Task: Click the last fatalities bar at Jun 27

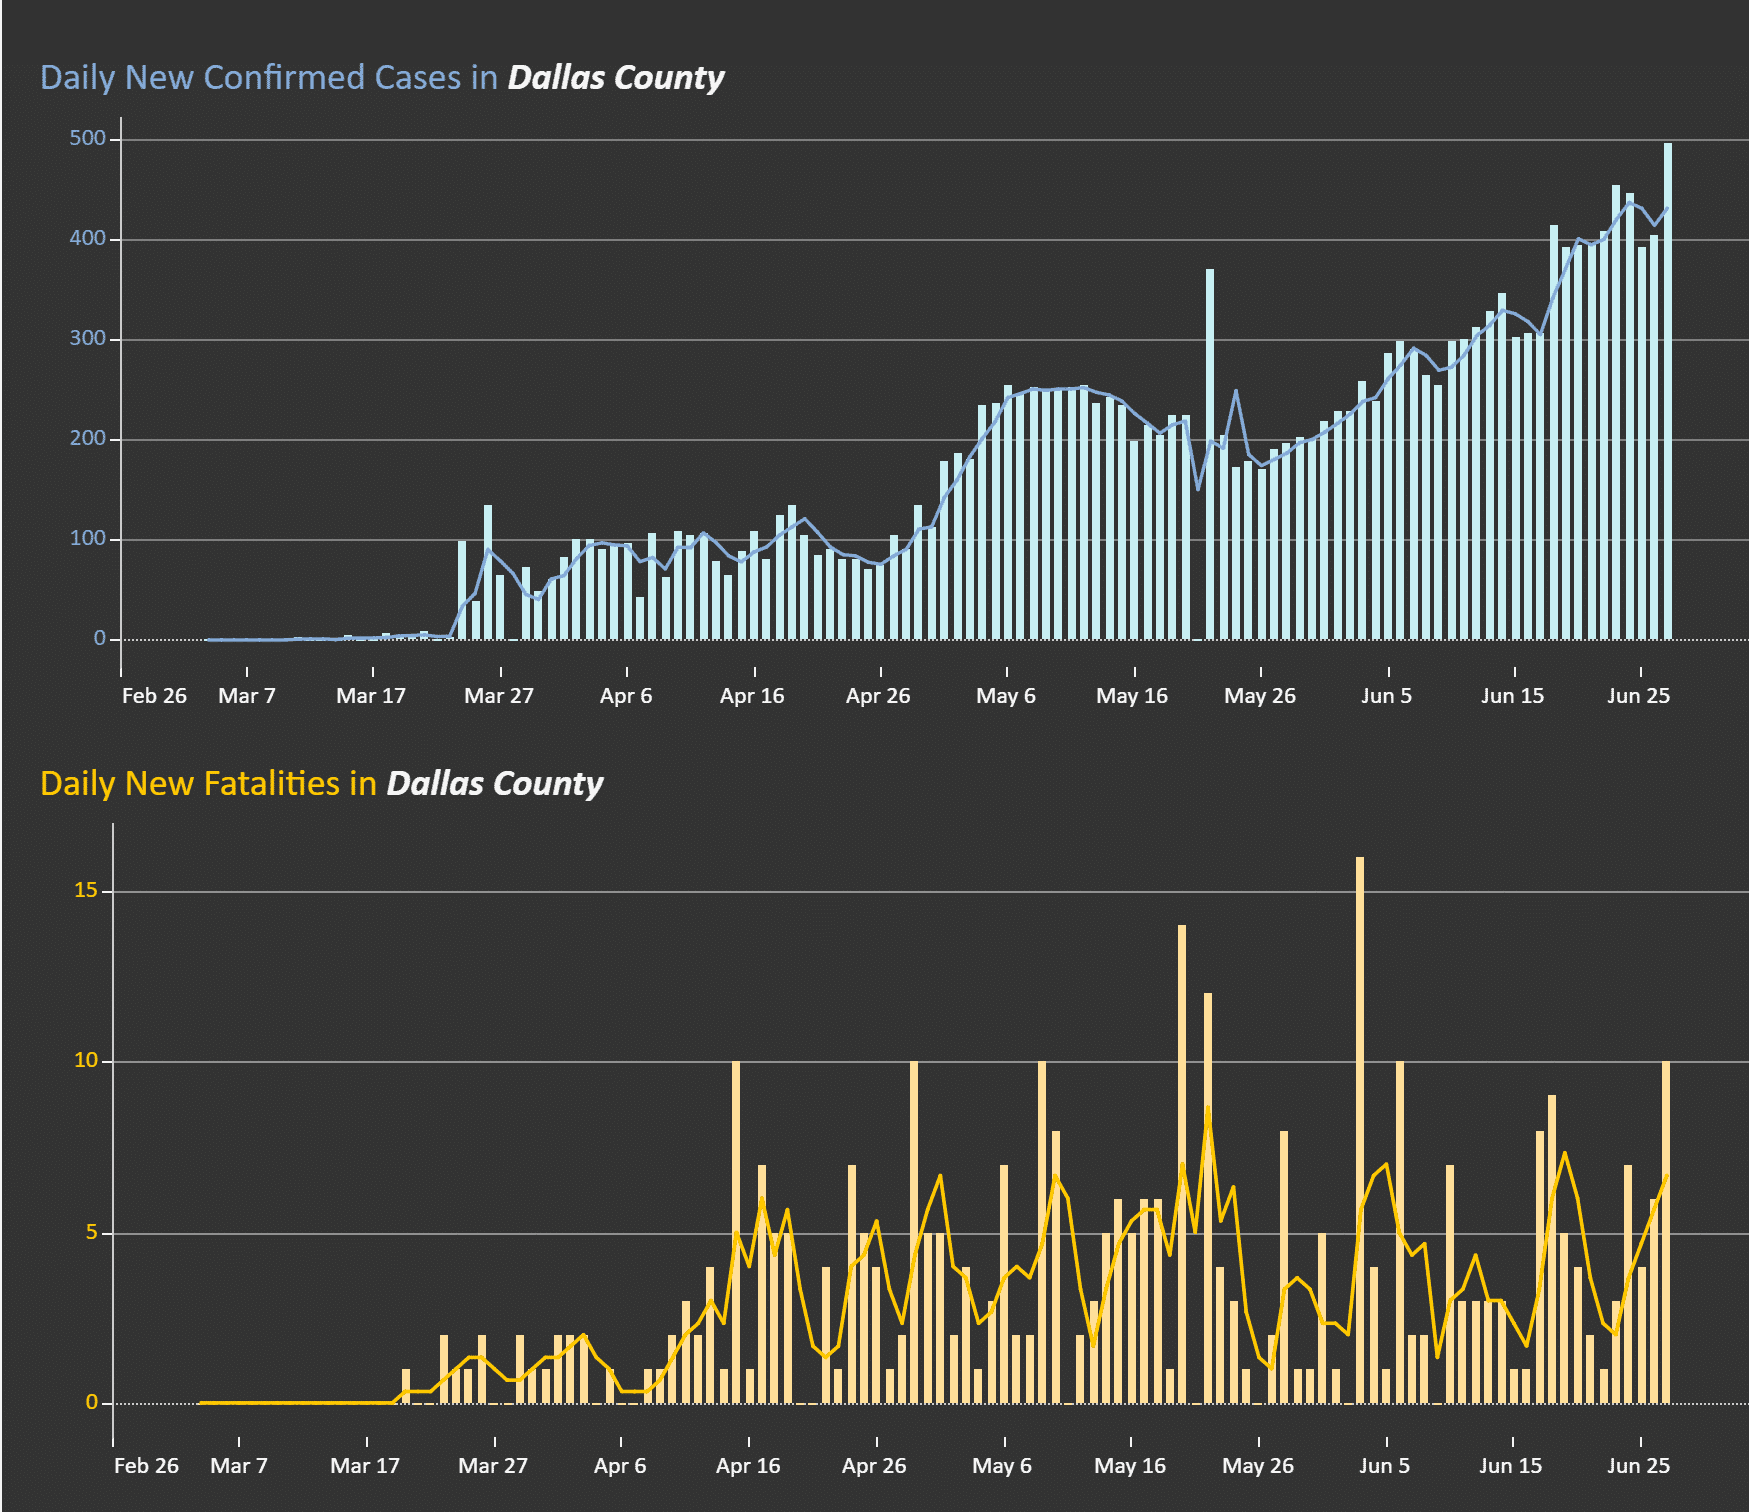Action: (x=1666, y=1232)
